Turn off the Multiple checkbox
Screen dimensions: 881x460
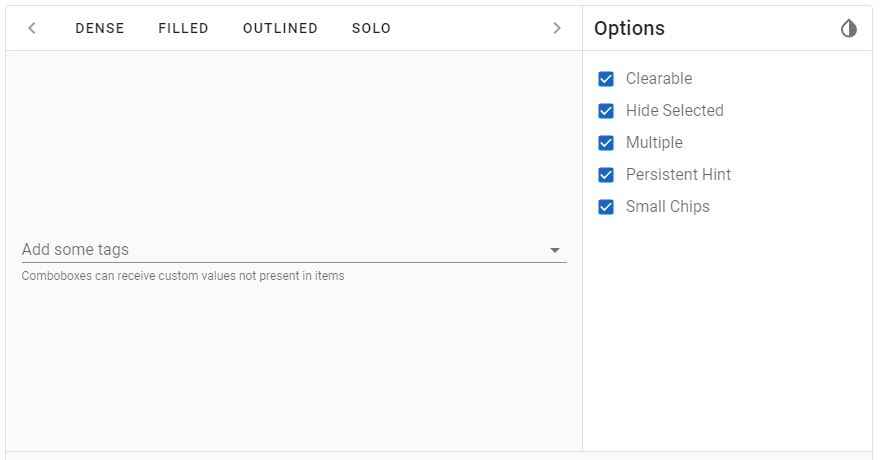[606, 143]
